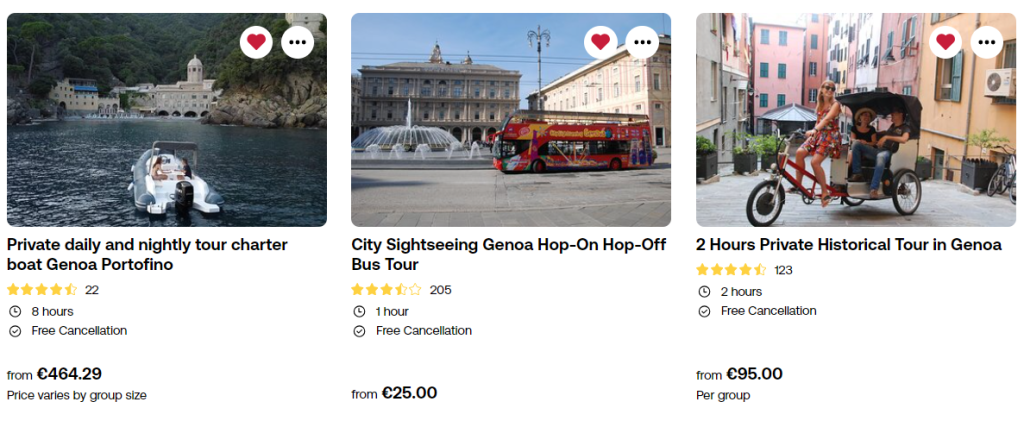Screen dimensions: 1024x427
Task: Open three-dot menu on bus tour card
Action: [642, 41]
